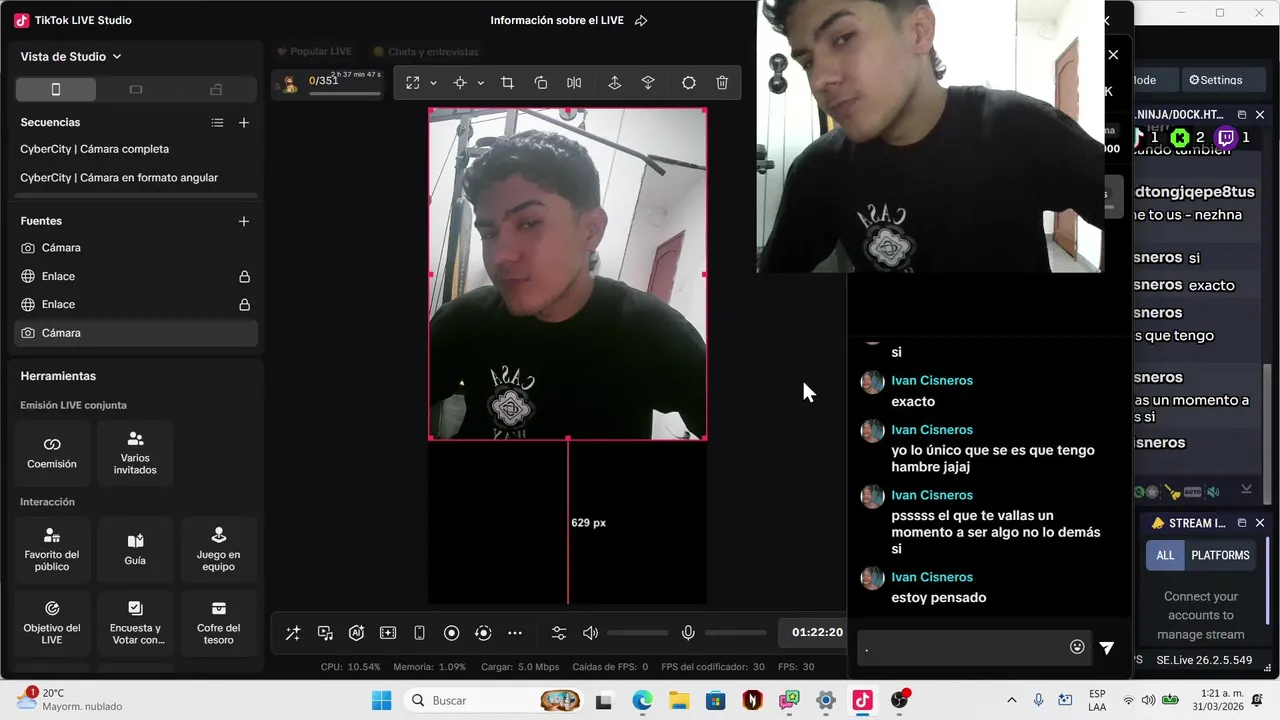Expand the alignment options dropdown arrow
1280x720 pixels.
[480, 83]
